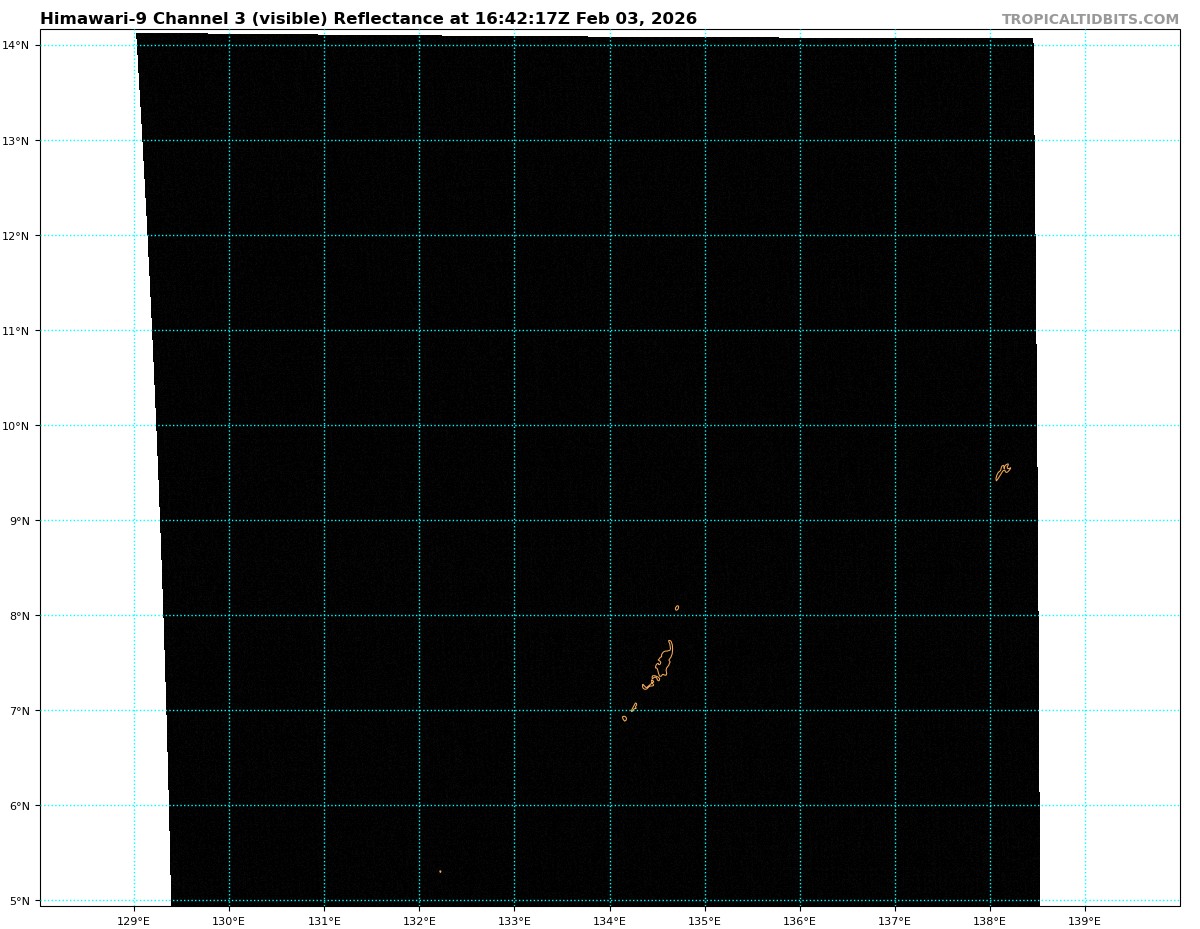Screen dimensions: 1200x929
Task: Click the tiny orange dot near 132°E, 5°N
Action: 440,871
